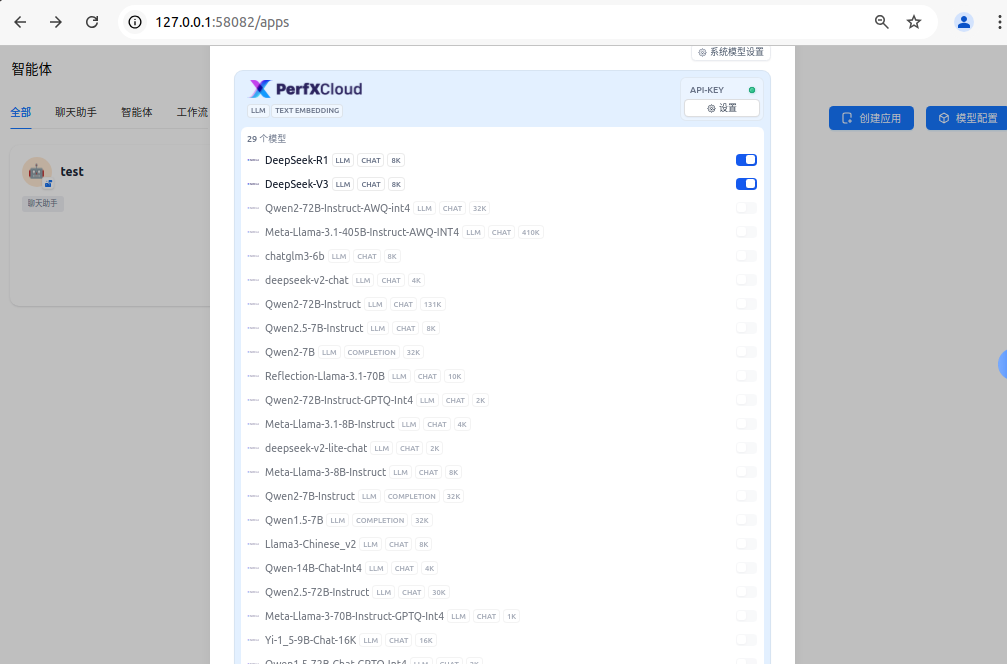Click the 131K context tag
The width and height of the screenshot is (1007, 664).
(433, 304)
